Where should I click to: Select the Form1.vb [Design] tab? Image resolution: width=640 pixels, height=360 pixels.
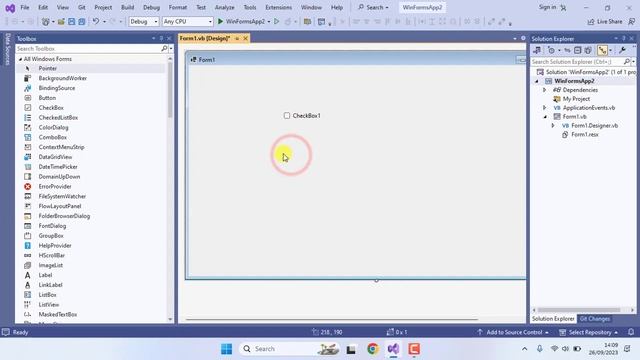tap(204, 38)
